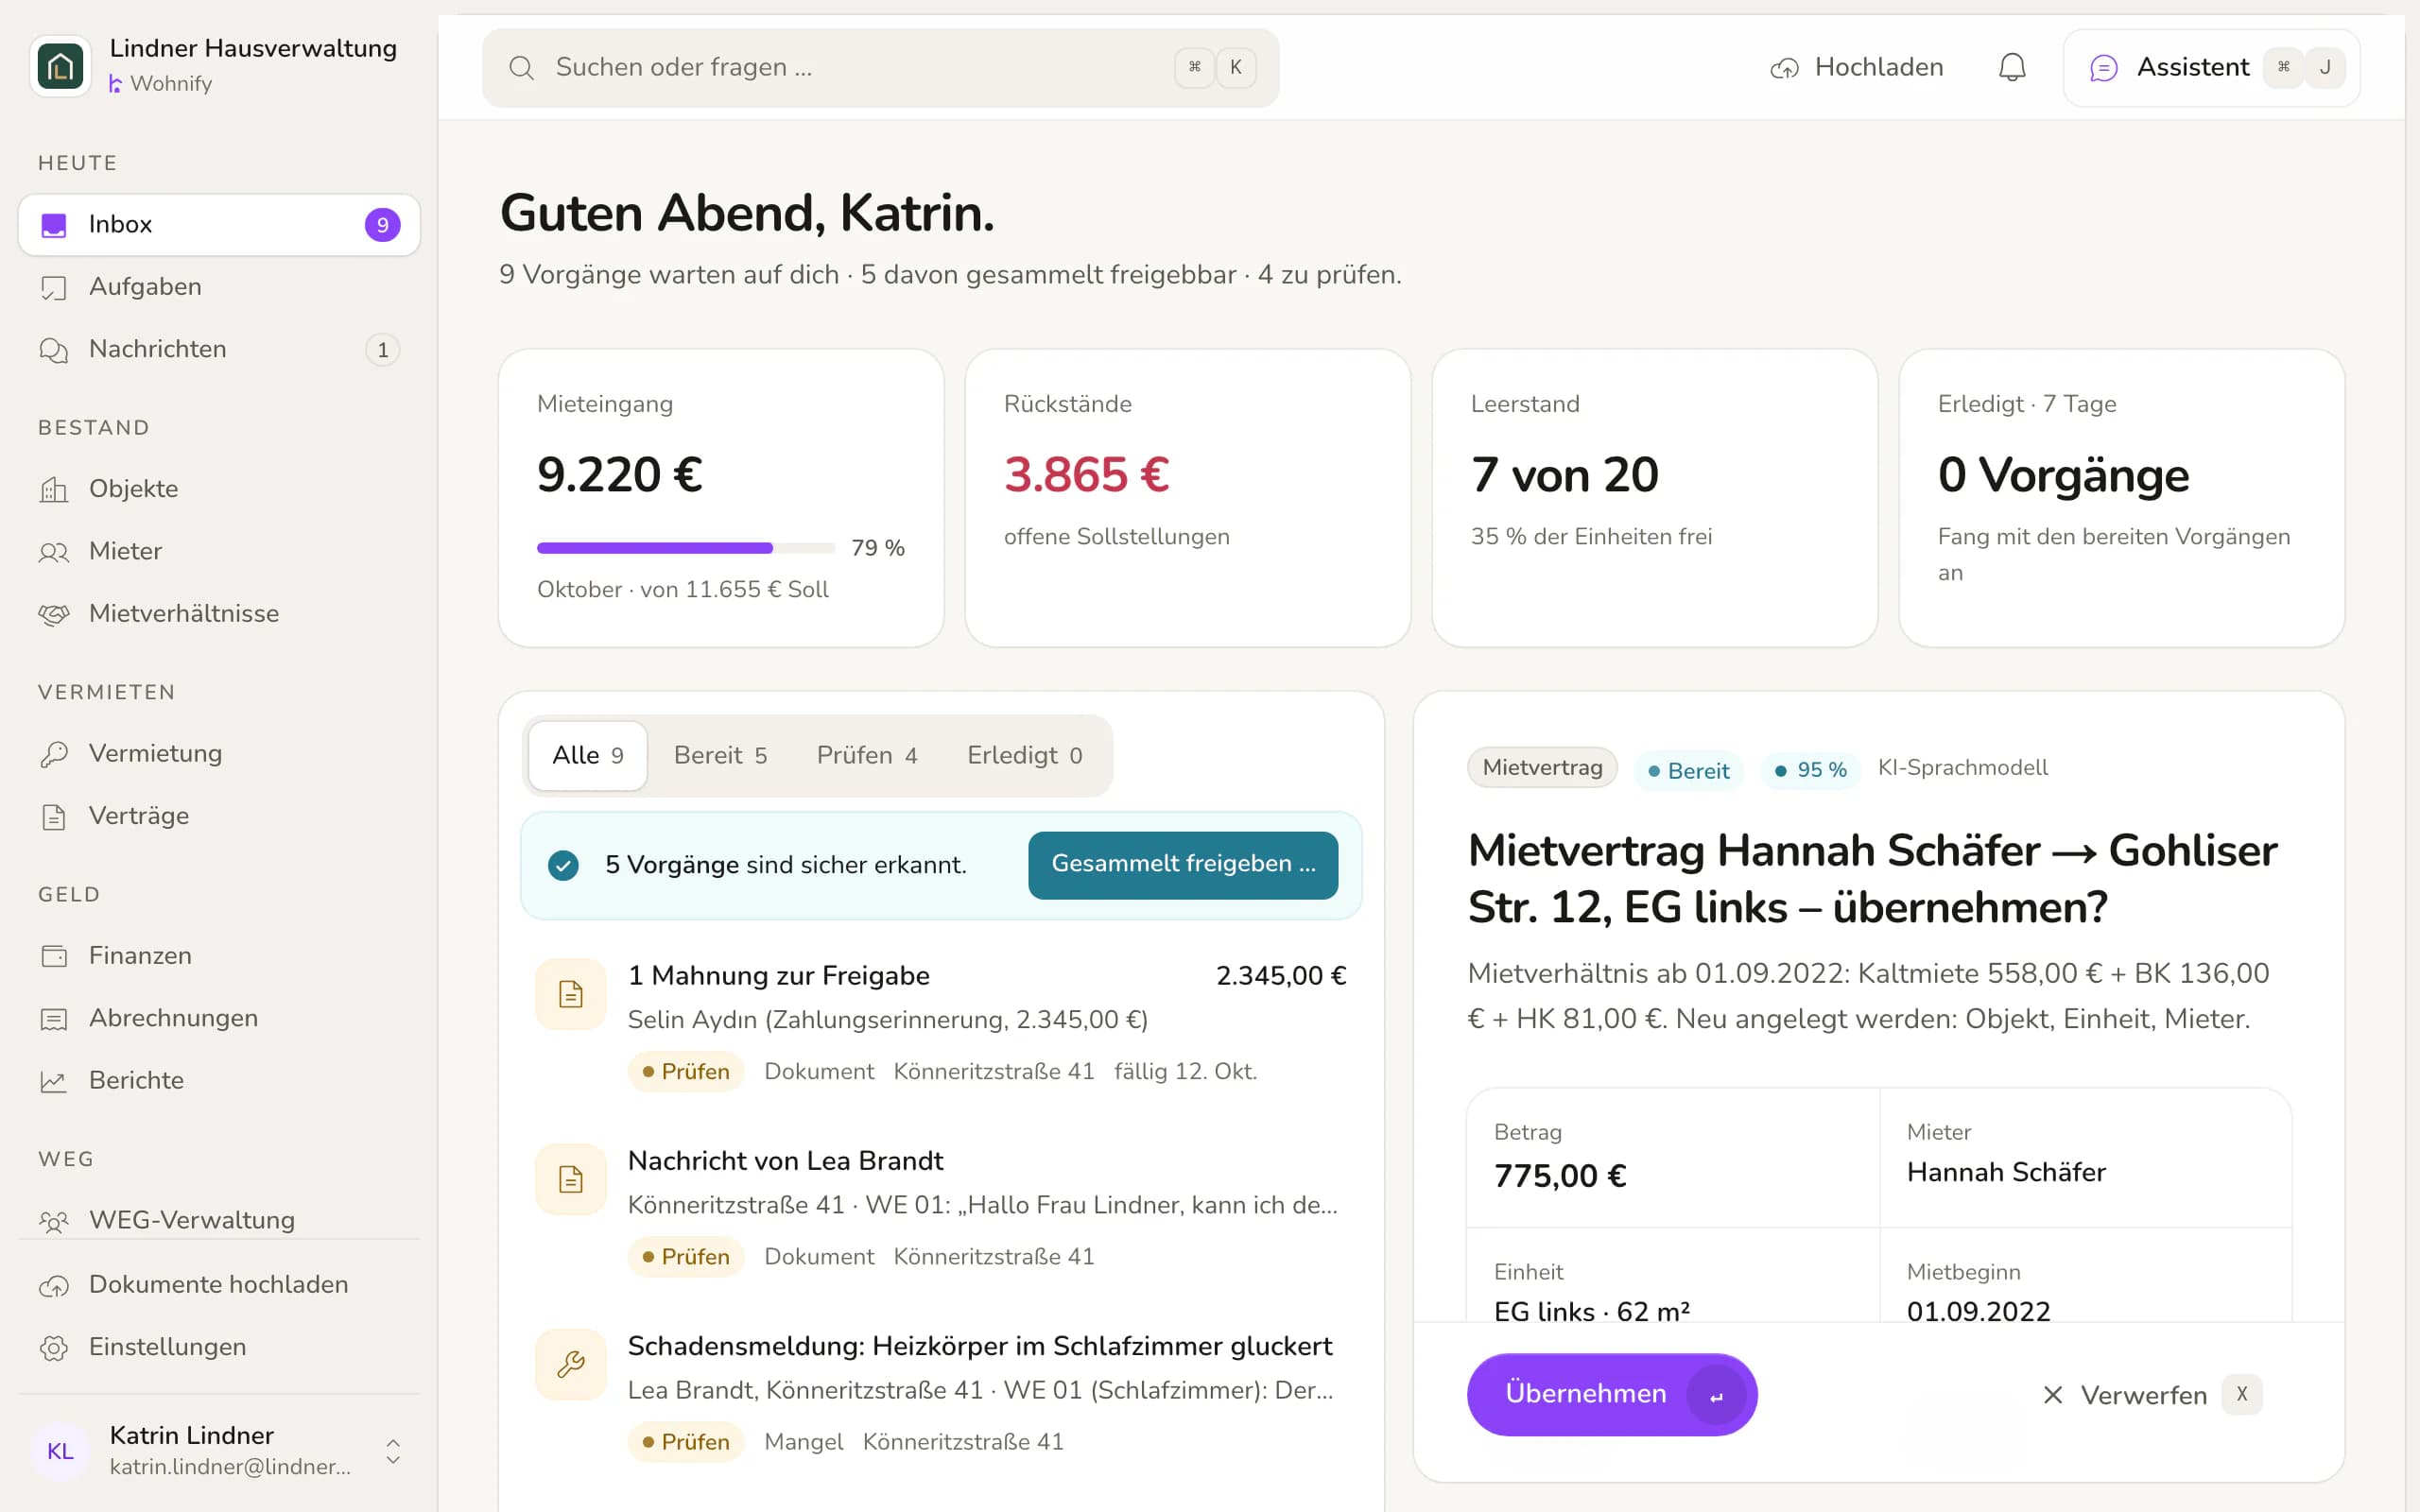The image size is (2420, 1512).
Task: Click the purple Übernehmen button
Action: click(1612, 1395)
